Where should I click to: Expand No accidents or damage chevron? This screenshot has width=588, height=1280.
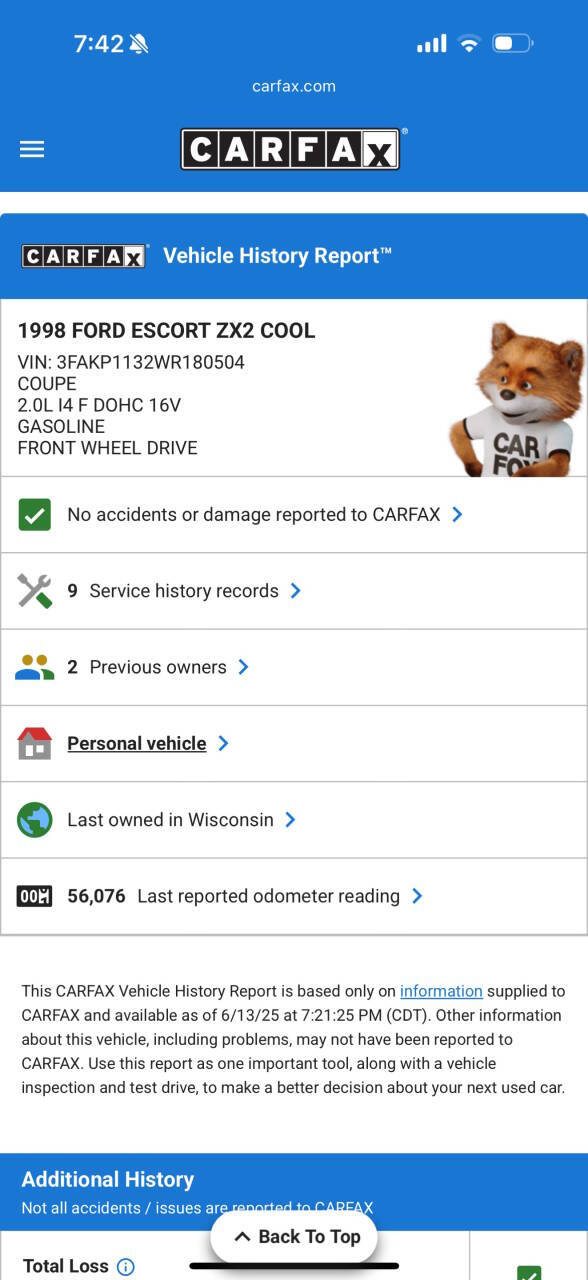(x=457, y=514)
